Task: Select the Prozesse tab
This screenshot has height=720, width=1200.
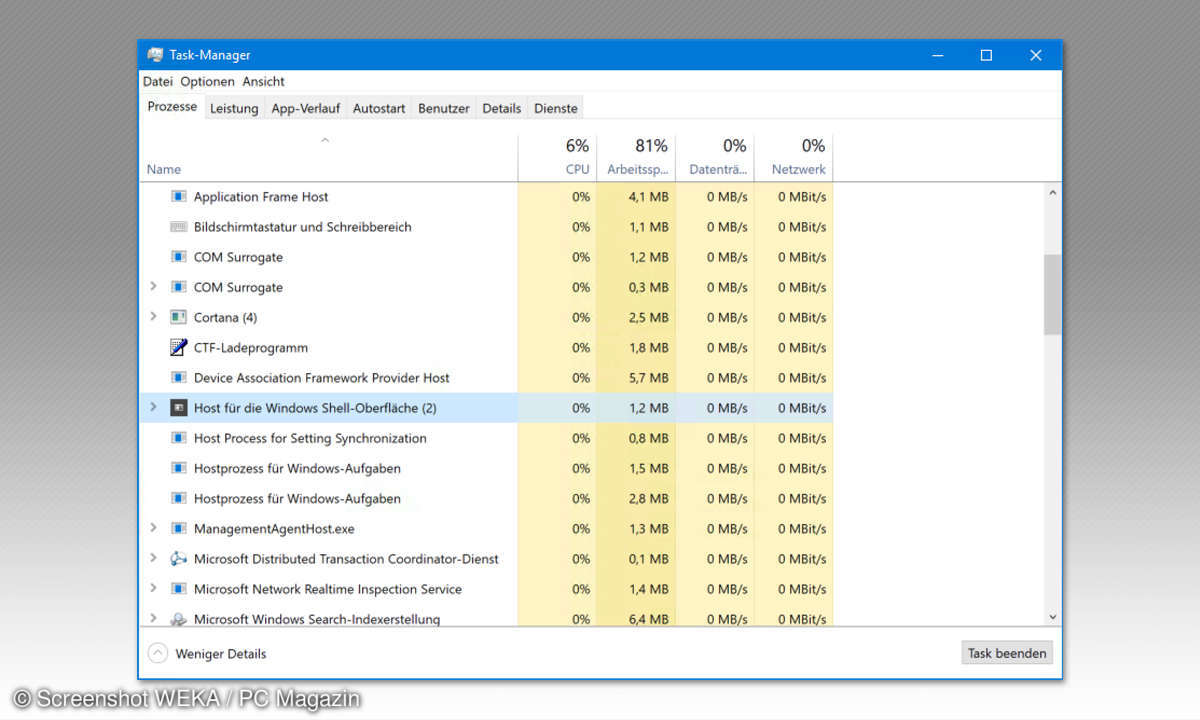Action: tap(172, 107)
